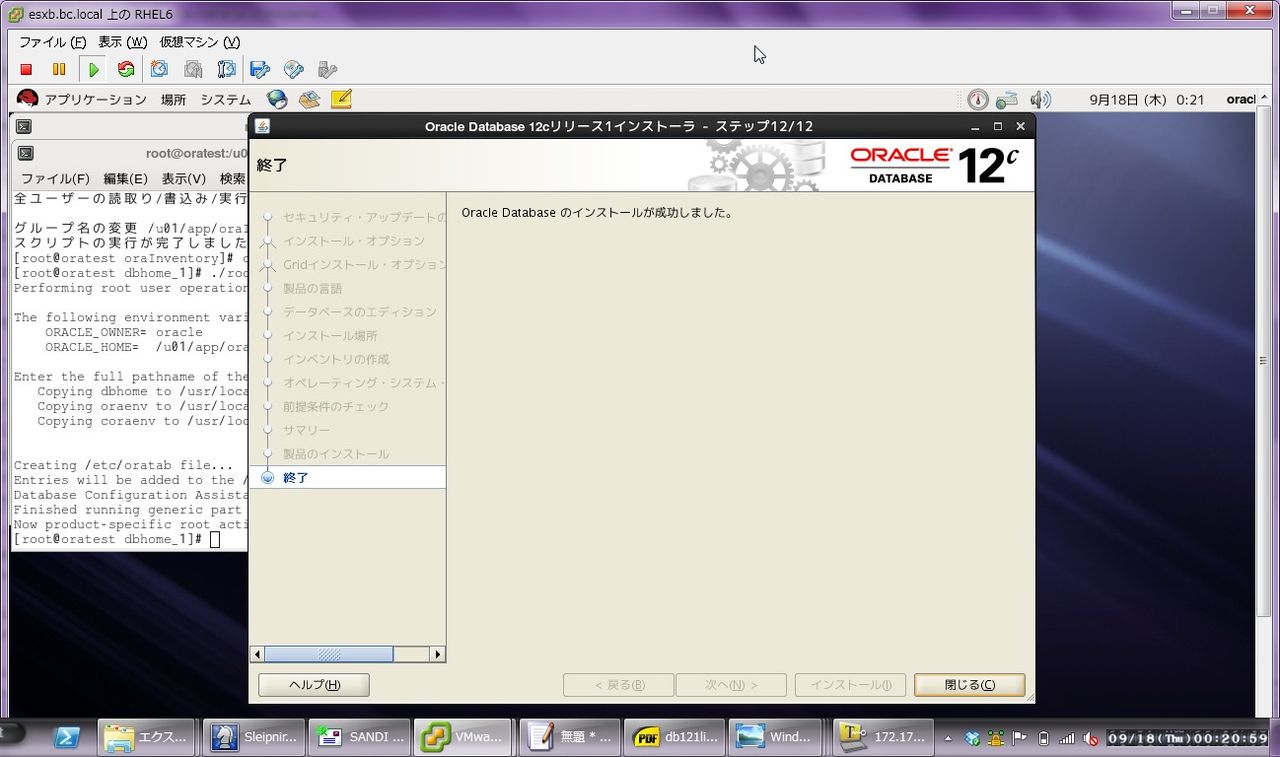This screenshot has width=1280, height=757.
Task: Click the USB device connect icon
Action: [x=327, y=70]
